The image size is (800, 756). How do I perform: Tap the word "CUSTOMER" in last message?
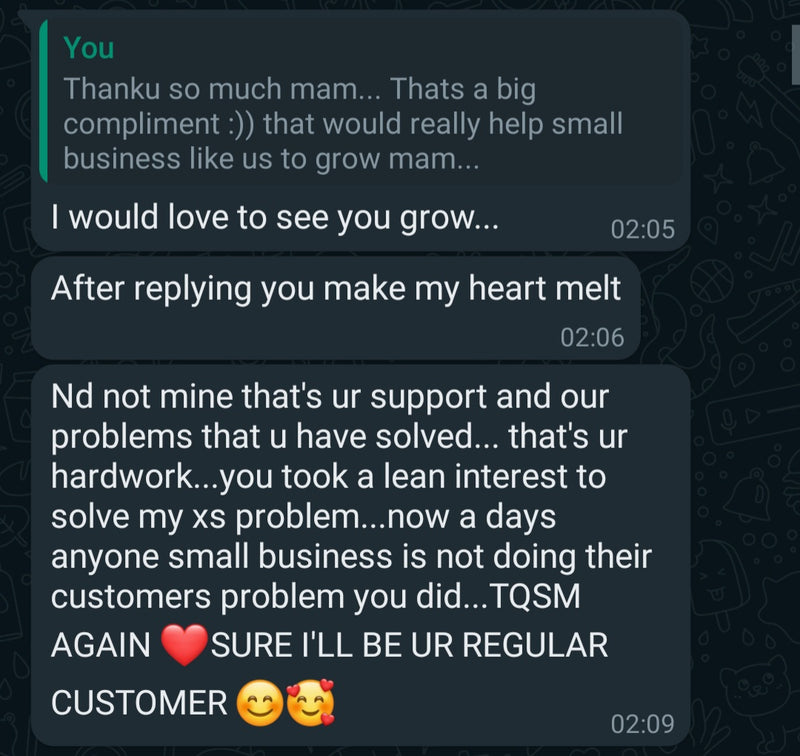point(139,704)
